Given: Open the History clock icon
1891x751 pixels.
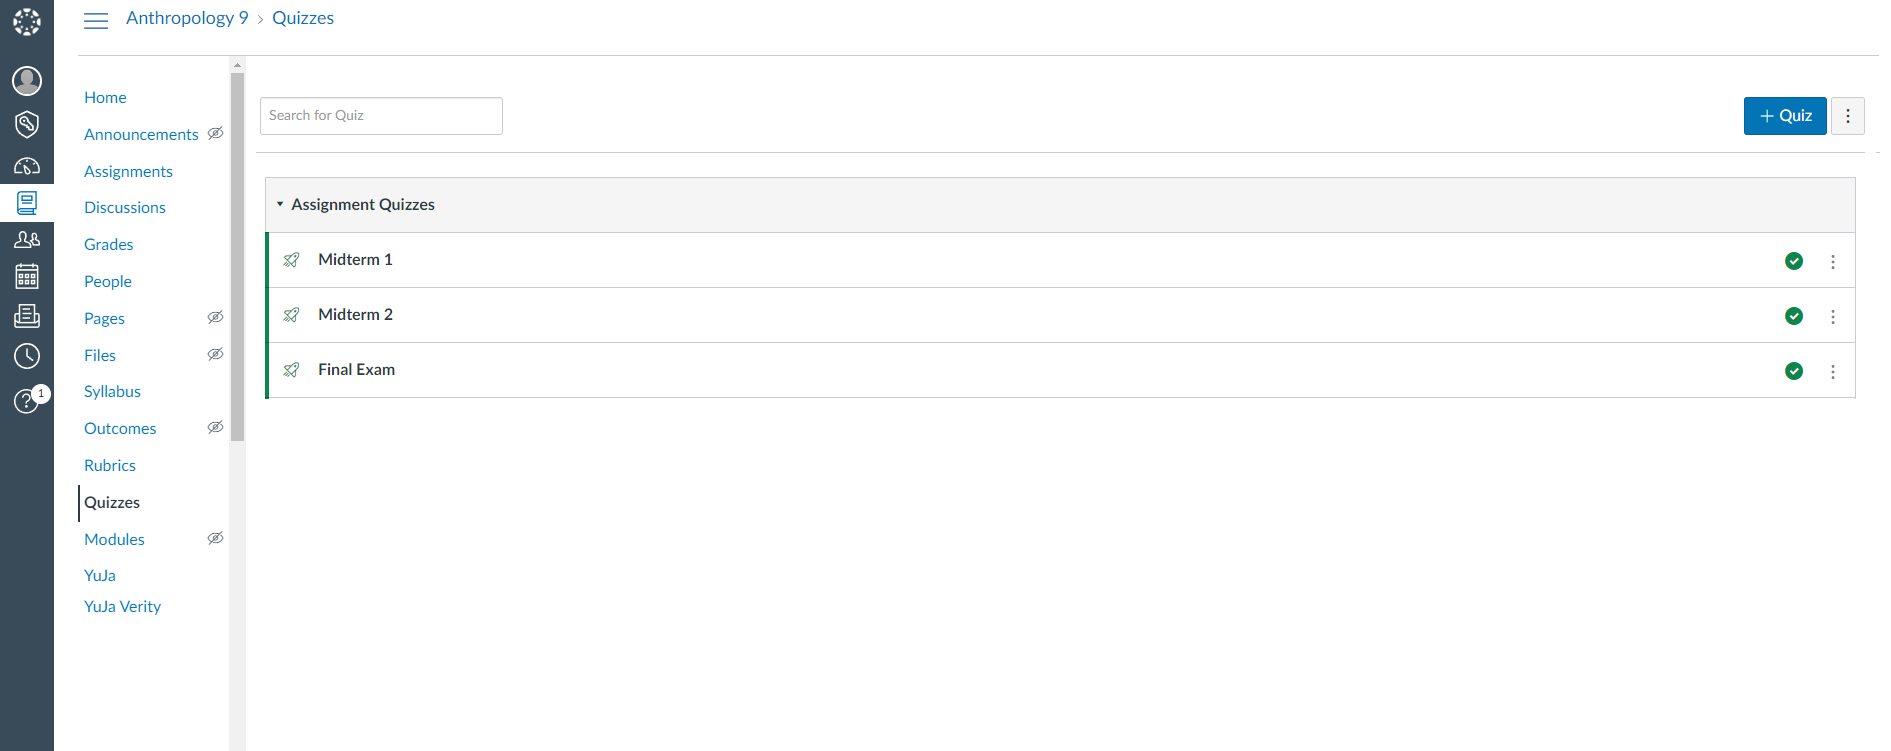Looking at the screenshot, I should [x=27, y=356].
